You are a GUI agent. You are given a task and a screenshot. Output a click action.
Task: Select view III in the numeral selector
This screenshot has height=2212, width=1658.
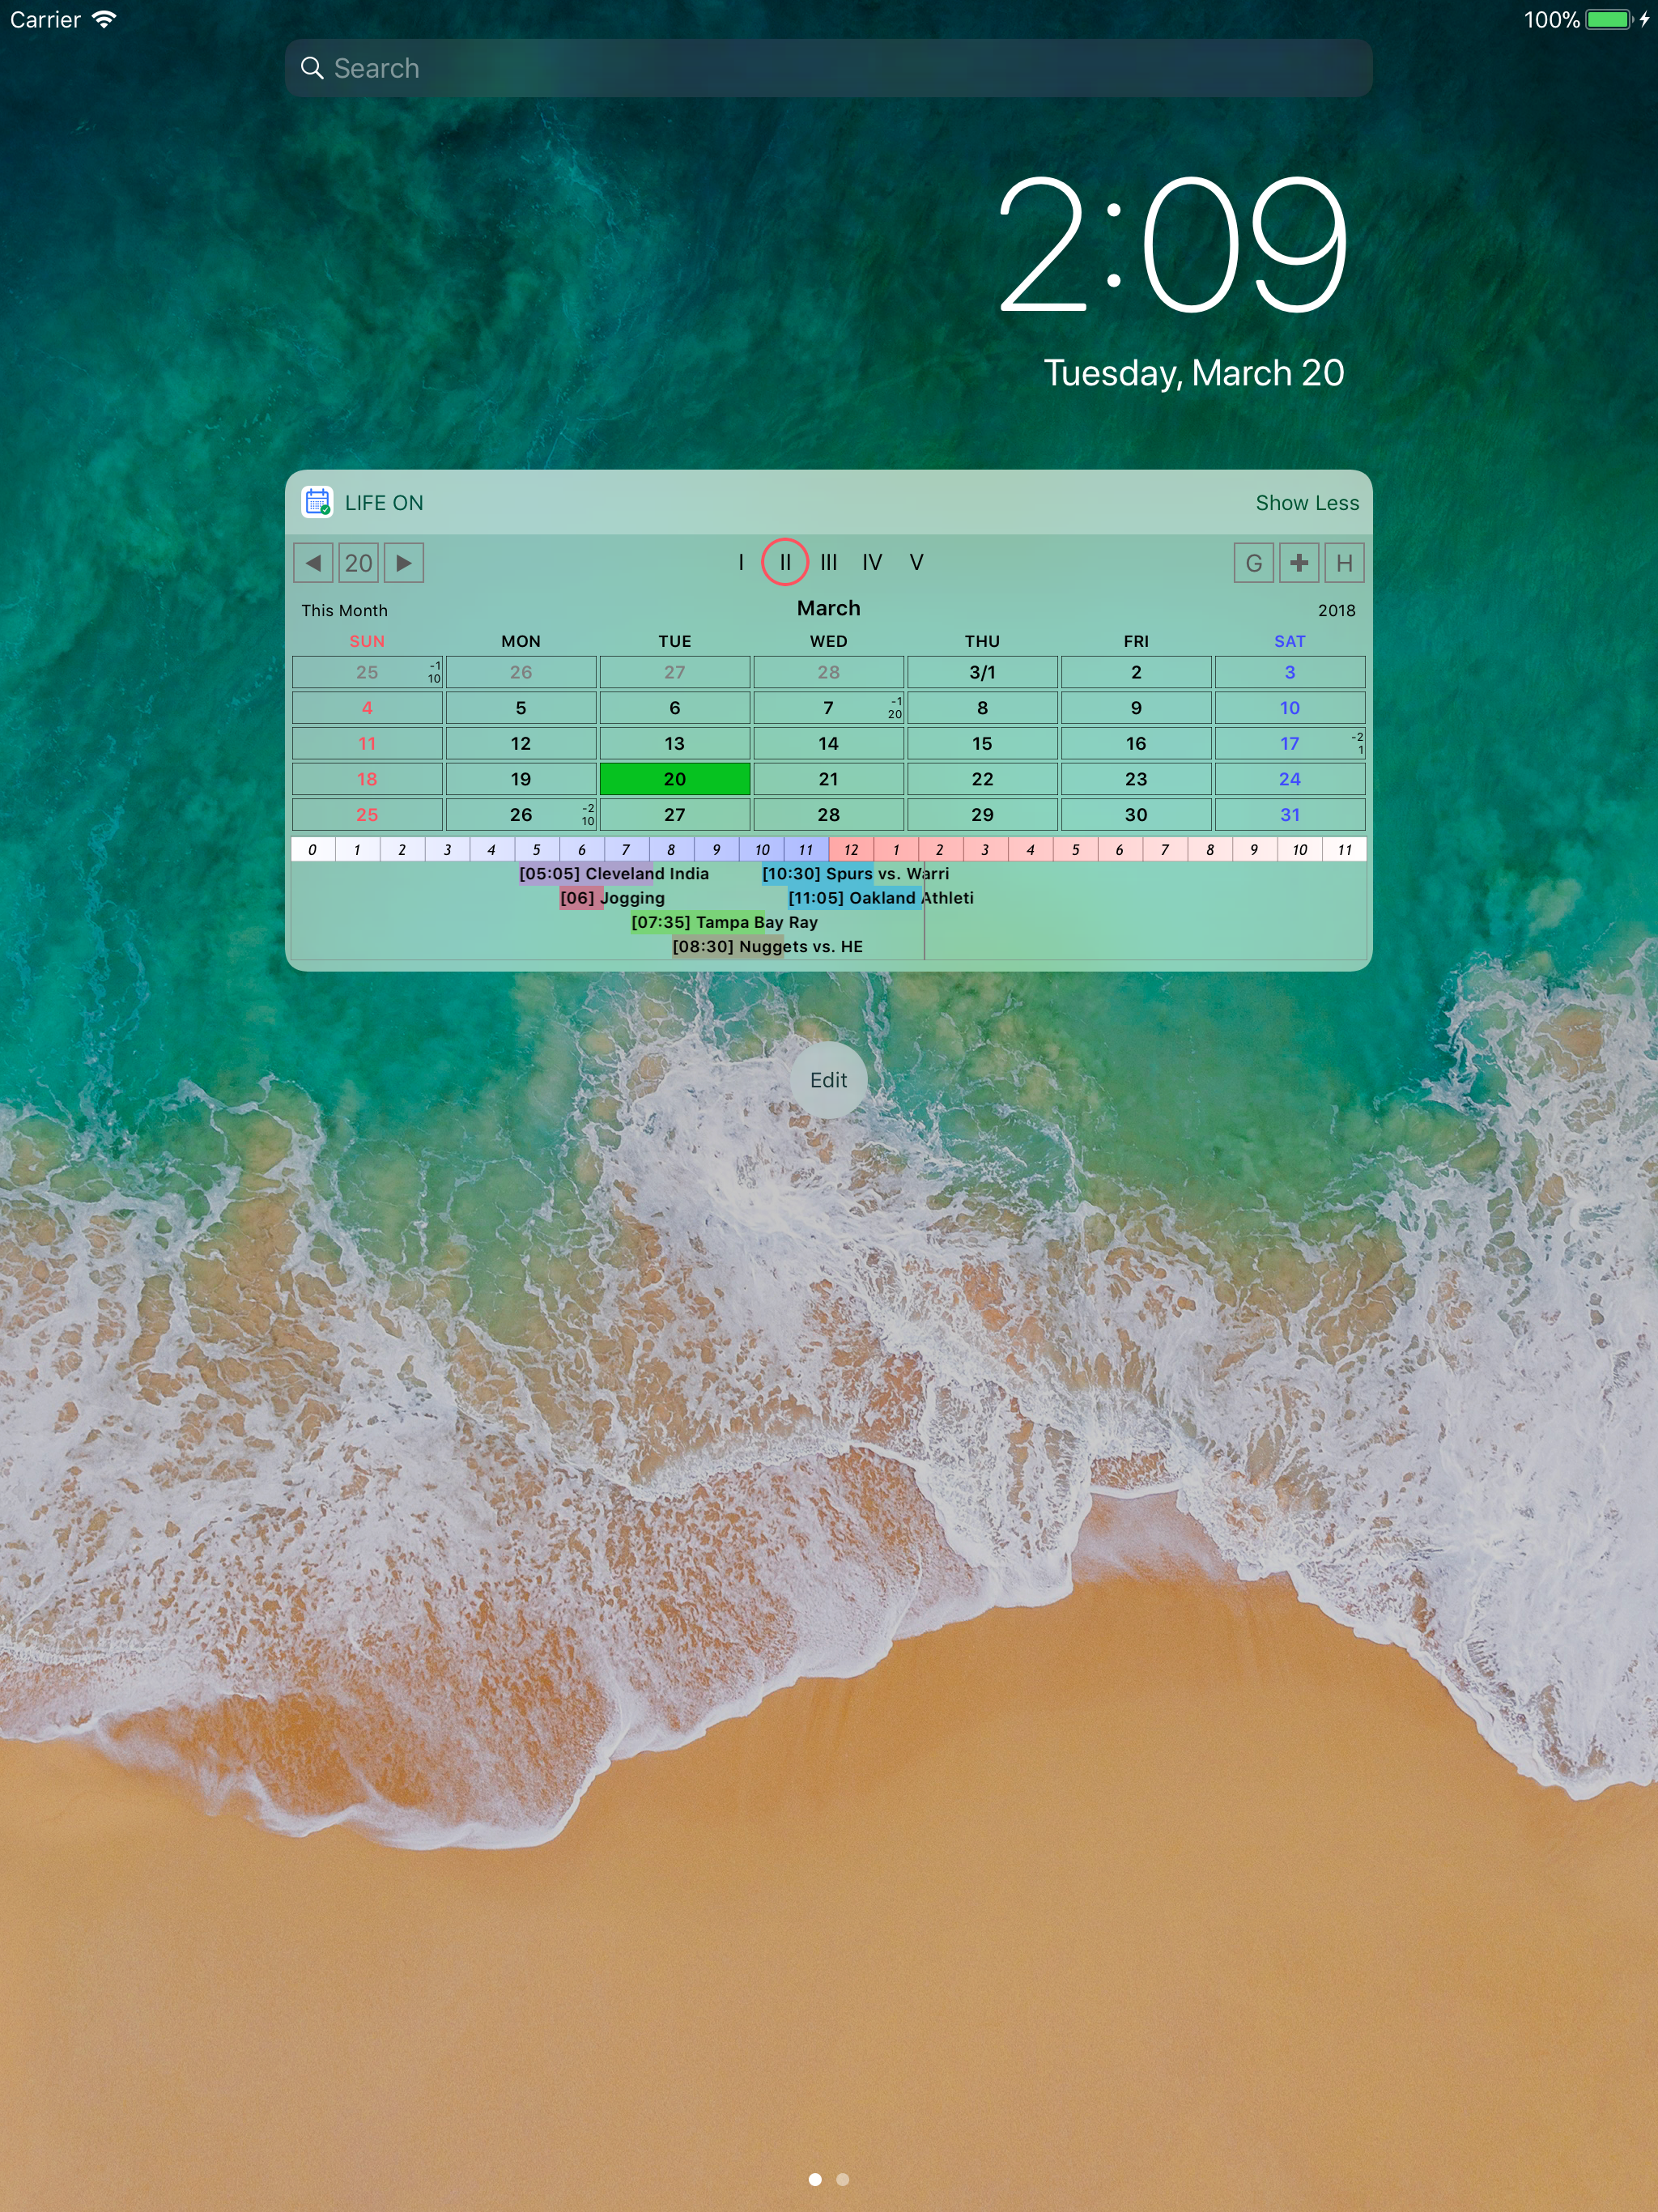click(828, 562)
